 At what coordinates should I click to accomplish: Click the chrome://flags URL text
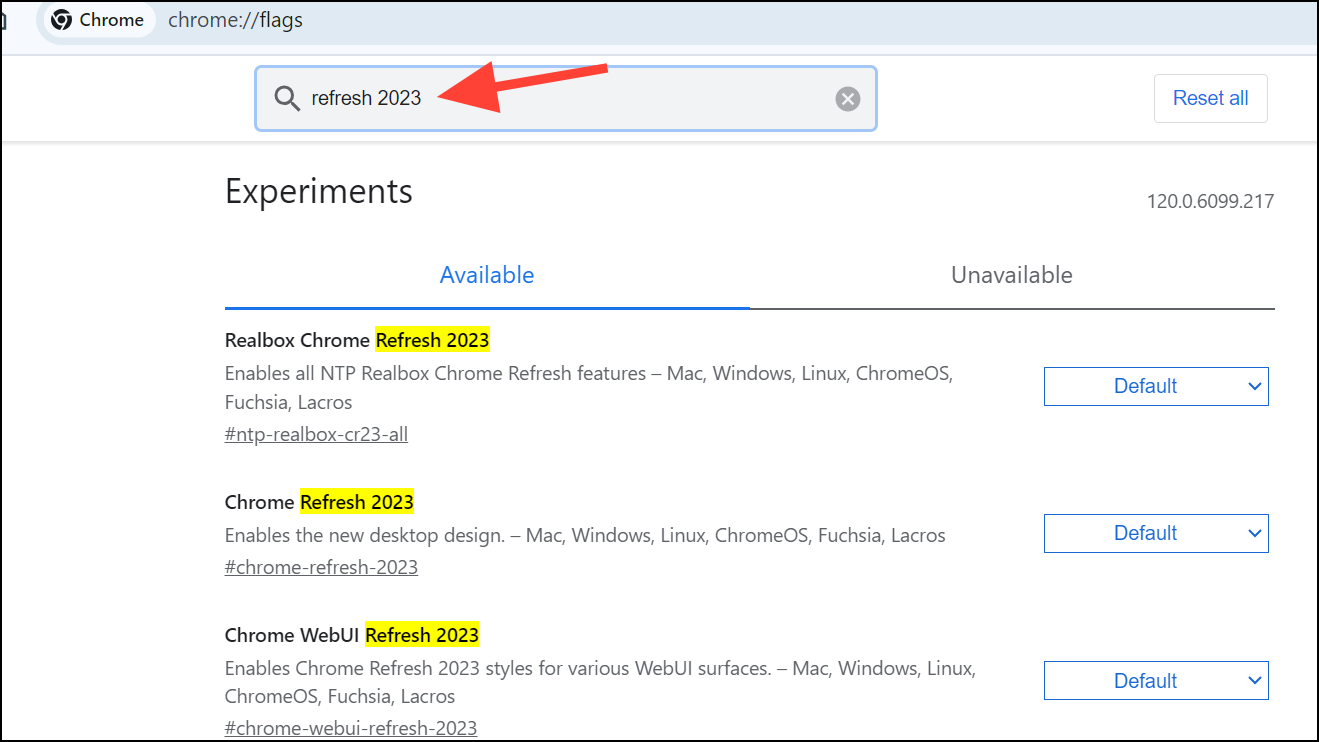[x=235, y=20]
